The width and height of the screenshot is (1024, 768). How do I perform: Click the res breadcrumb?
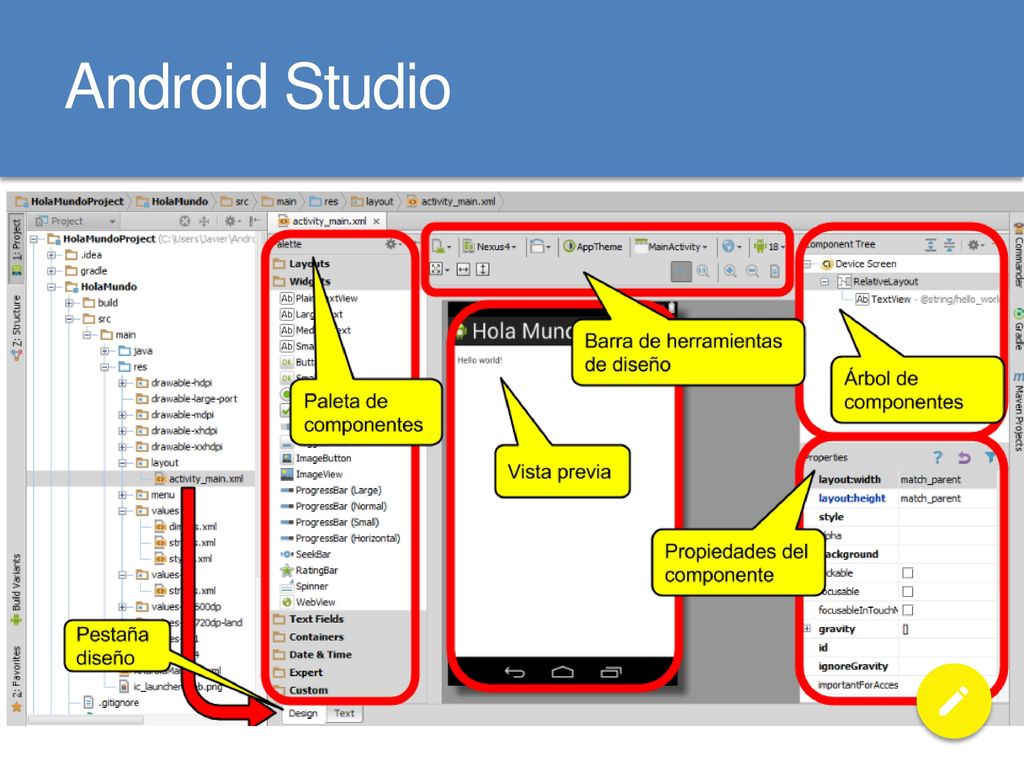tap(325, 202)
